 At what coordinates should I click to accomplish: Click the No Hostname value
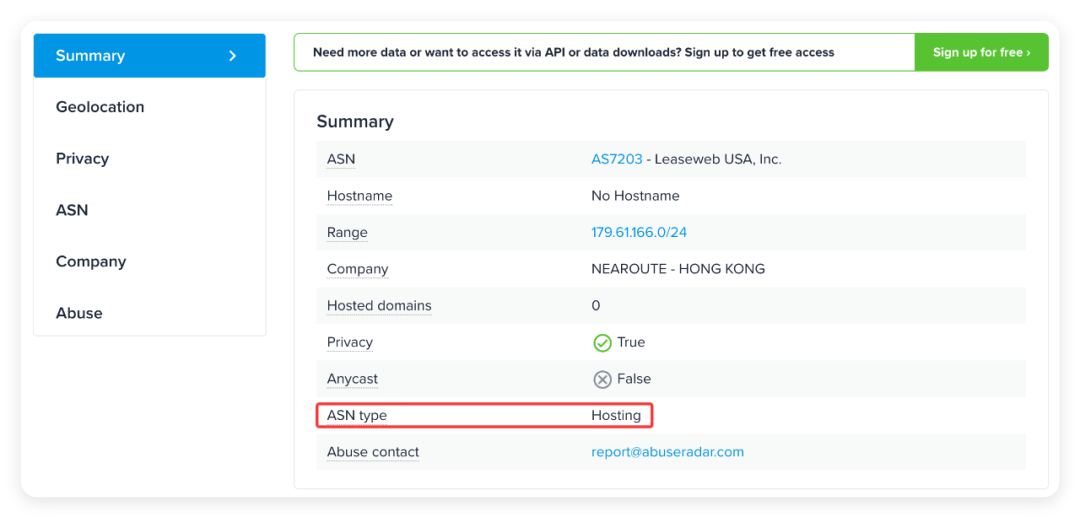(635, 196)
